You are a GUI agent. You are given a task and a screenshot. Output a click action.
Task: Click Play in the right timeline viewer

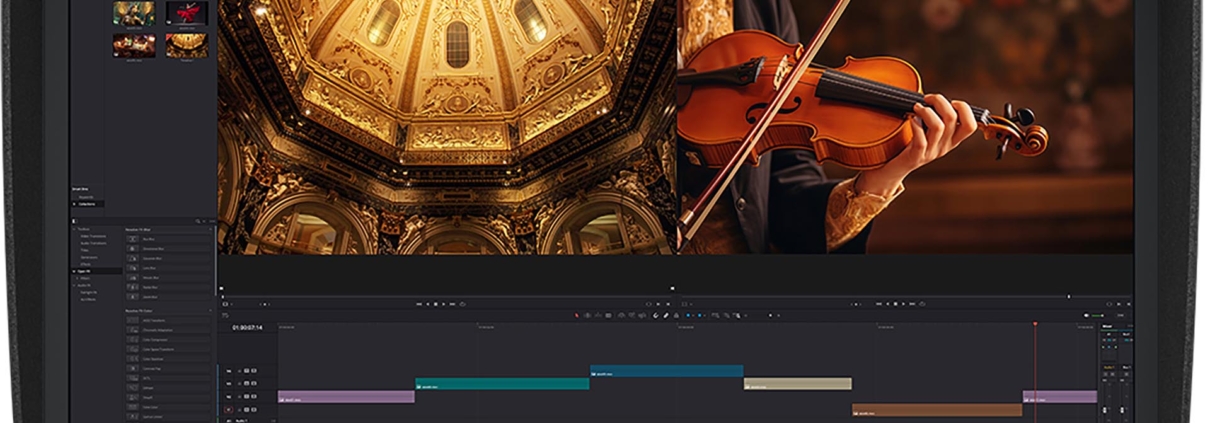[x=903, y=304]
